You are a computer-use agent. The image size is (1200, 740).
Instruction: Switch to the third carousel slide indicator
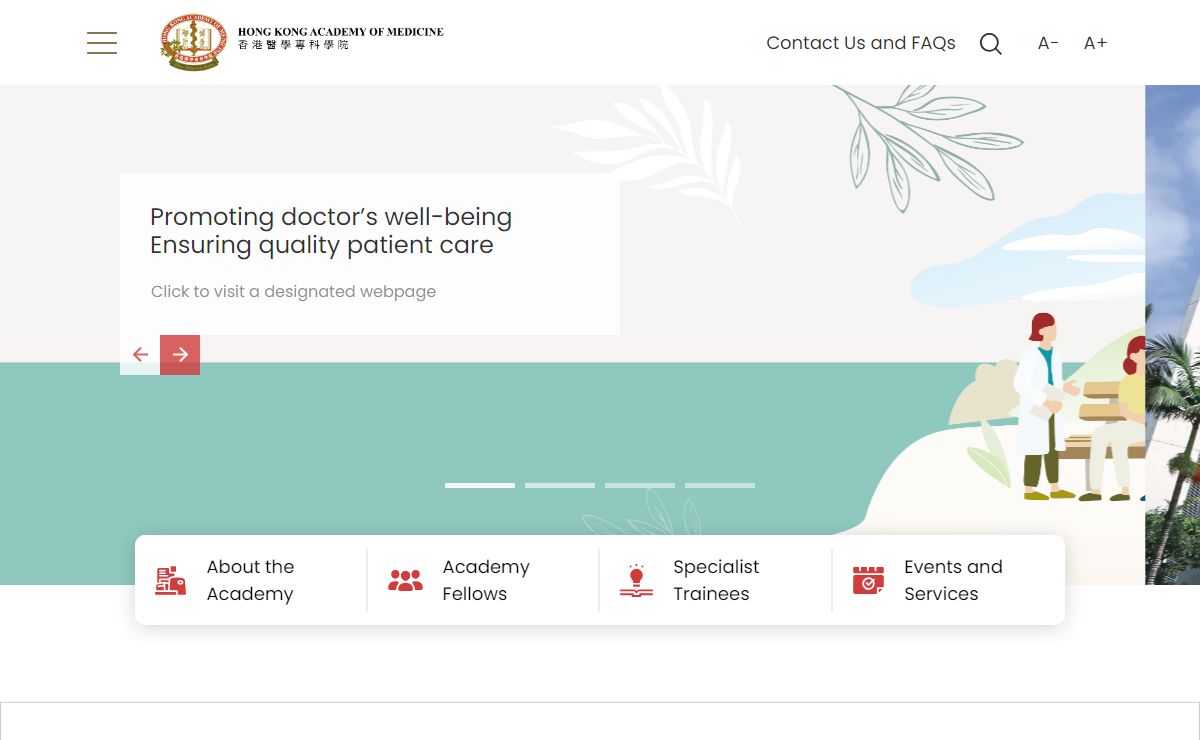click(x=640, y=485)
